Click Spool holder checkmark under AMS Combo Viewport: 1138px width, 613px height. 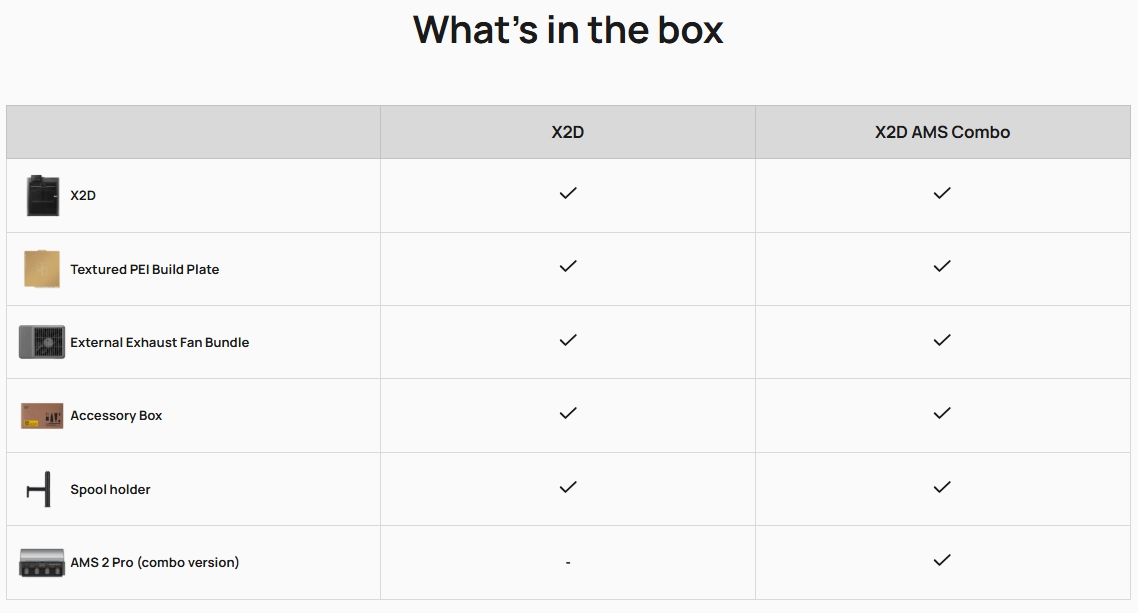pyautogui.click(x=942, y=487)
